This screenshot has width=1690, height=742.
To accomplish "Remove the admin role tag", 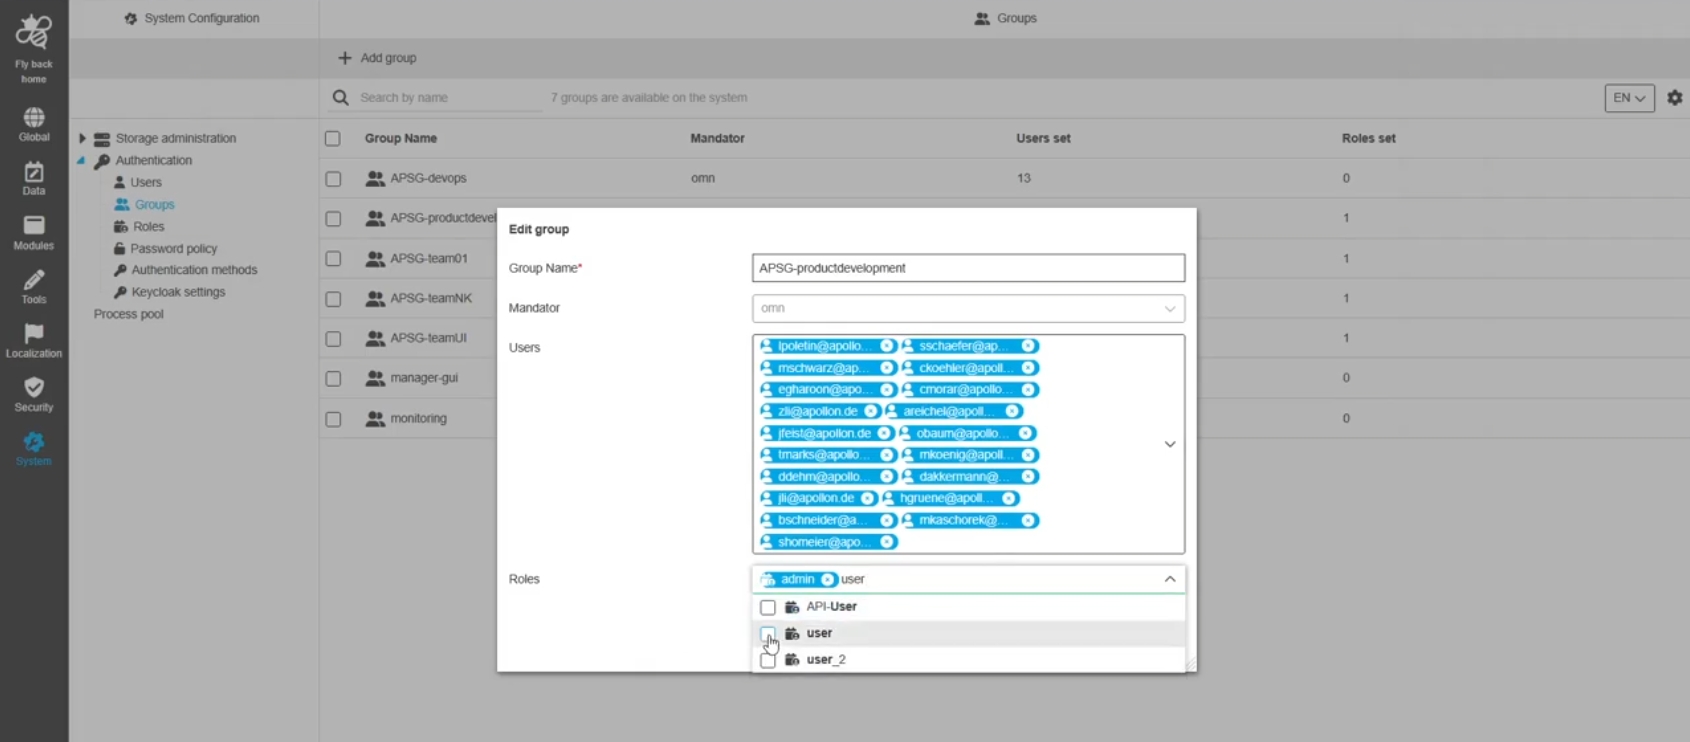I will pyautogui.click(x=827, y=580).
